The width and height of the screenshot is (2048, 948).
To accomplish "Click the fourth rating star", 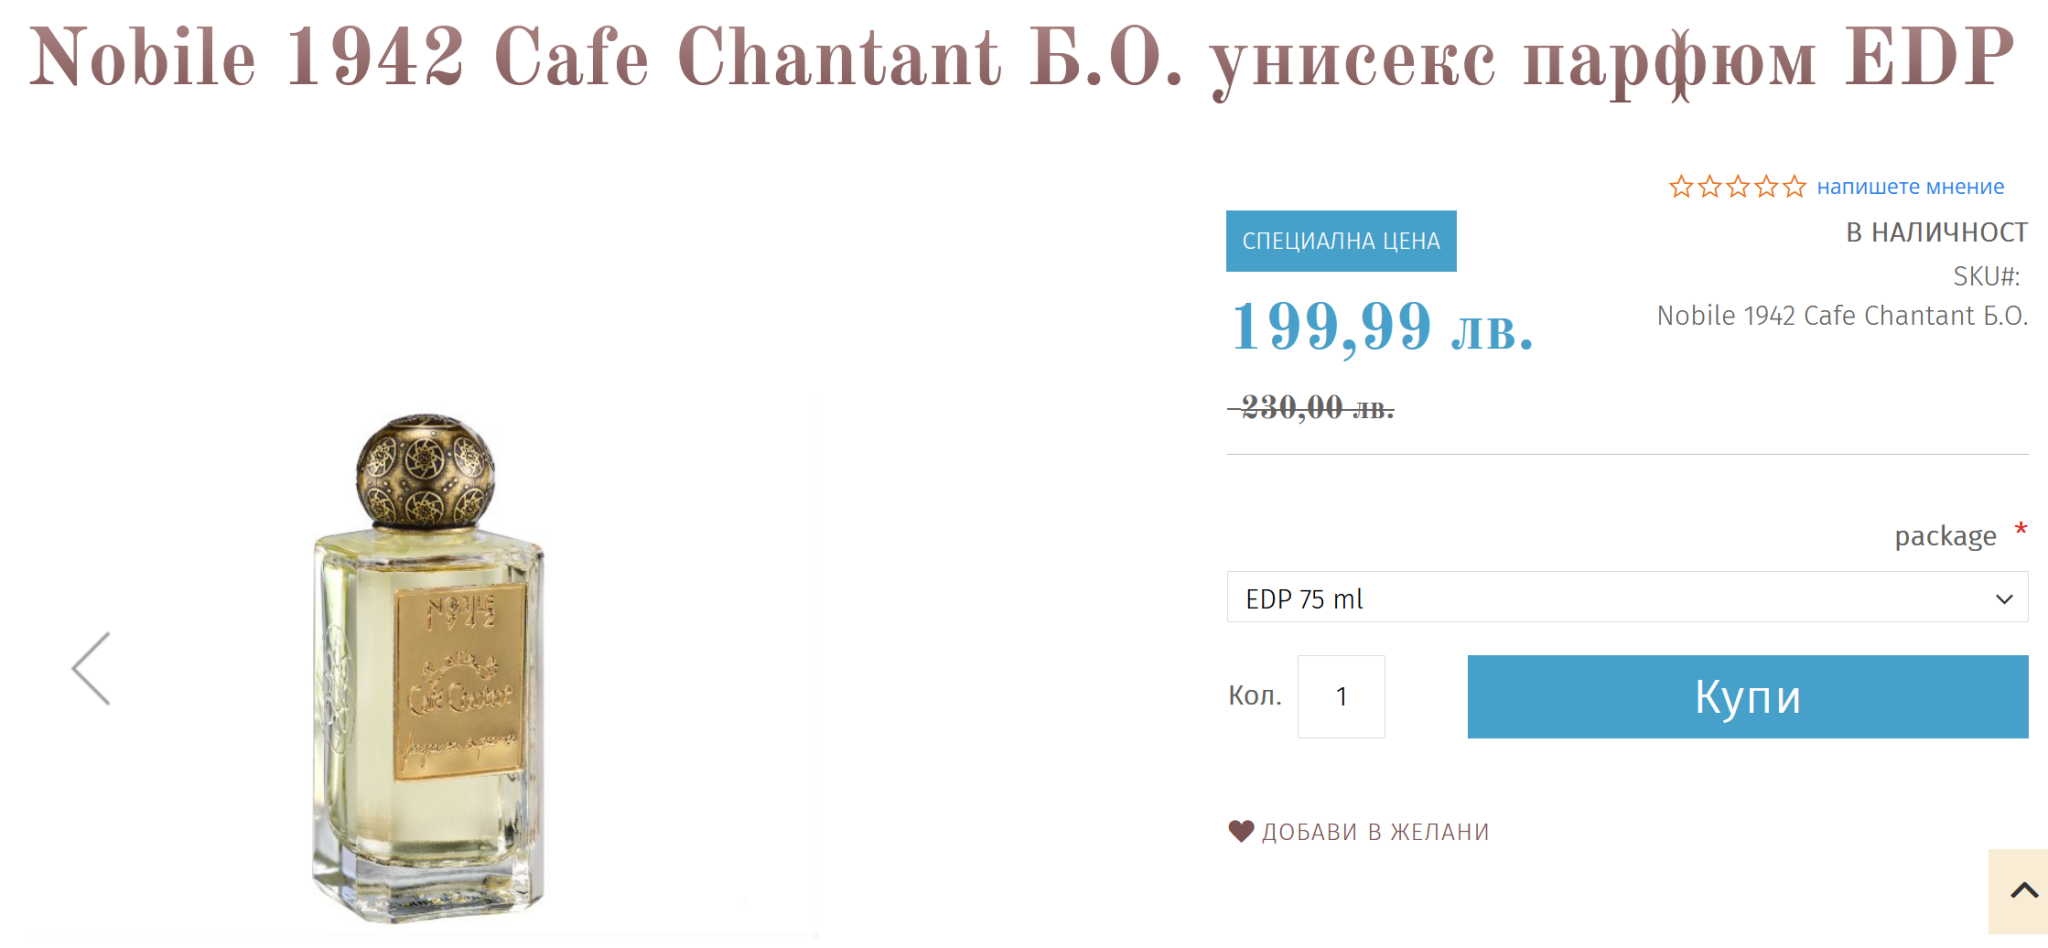I will [x=1767, y=187].
